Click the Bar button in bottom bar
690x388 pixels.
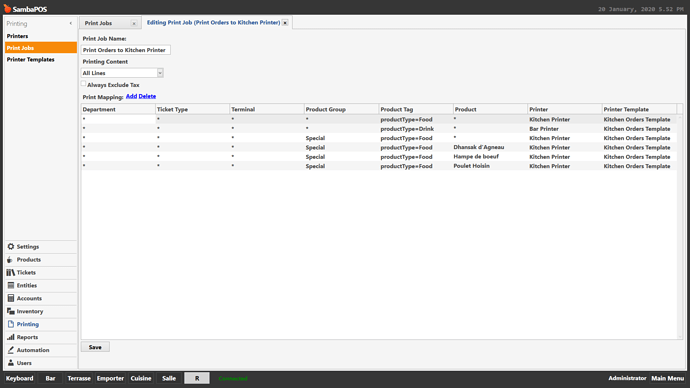point(51,378)
